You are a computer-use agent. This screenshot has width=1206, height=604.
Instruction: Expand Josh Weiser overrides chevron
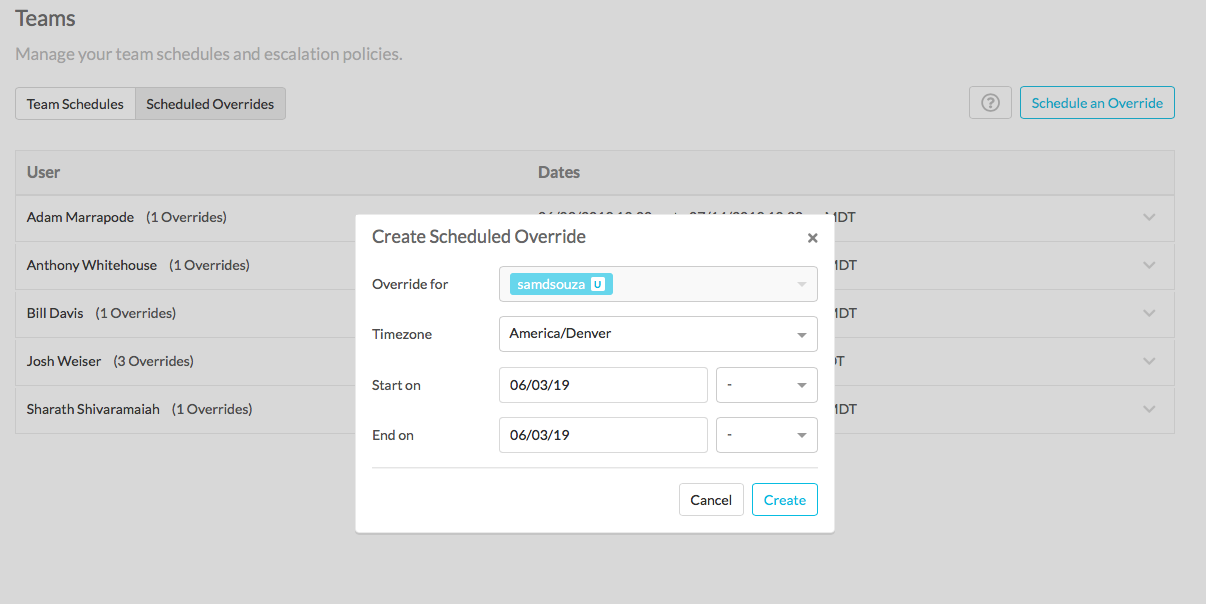click(1149, 361)
